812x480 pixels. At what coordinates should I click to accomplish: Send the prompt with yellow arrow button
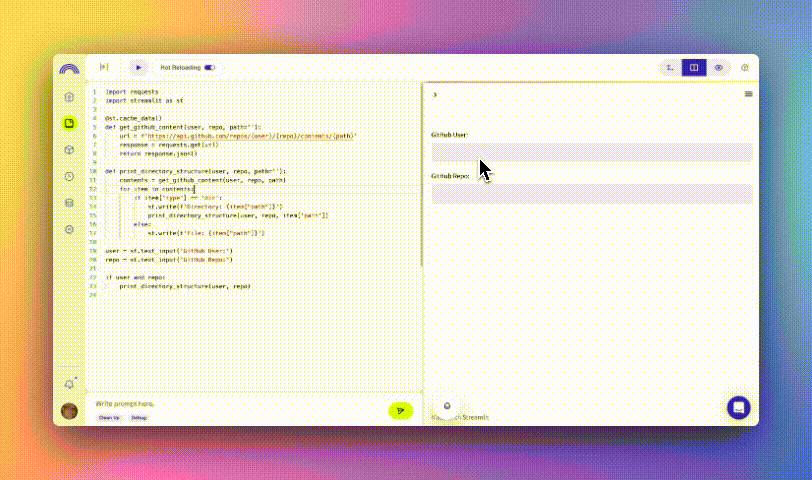[x=400, y=411]
